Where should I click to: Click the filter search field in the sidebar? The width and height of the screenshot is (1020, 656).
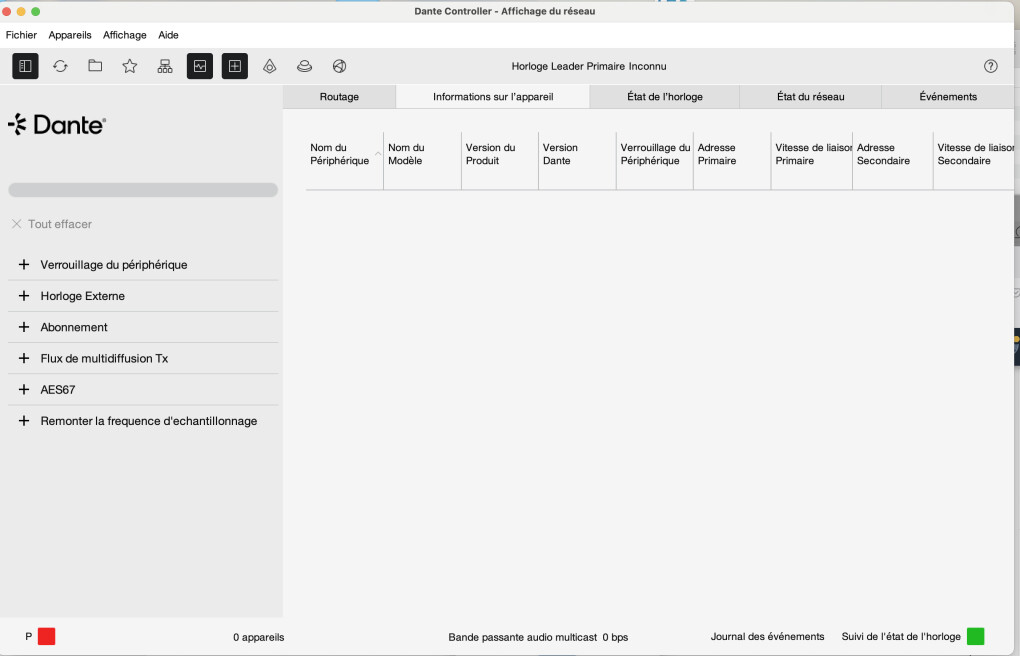(x=143, y=190)
